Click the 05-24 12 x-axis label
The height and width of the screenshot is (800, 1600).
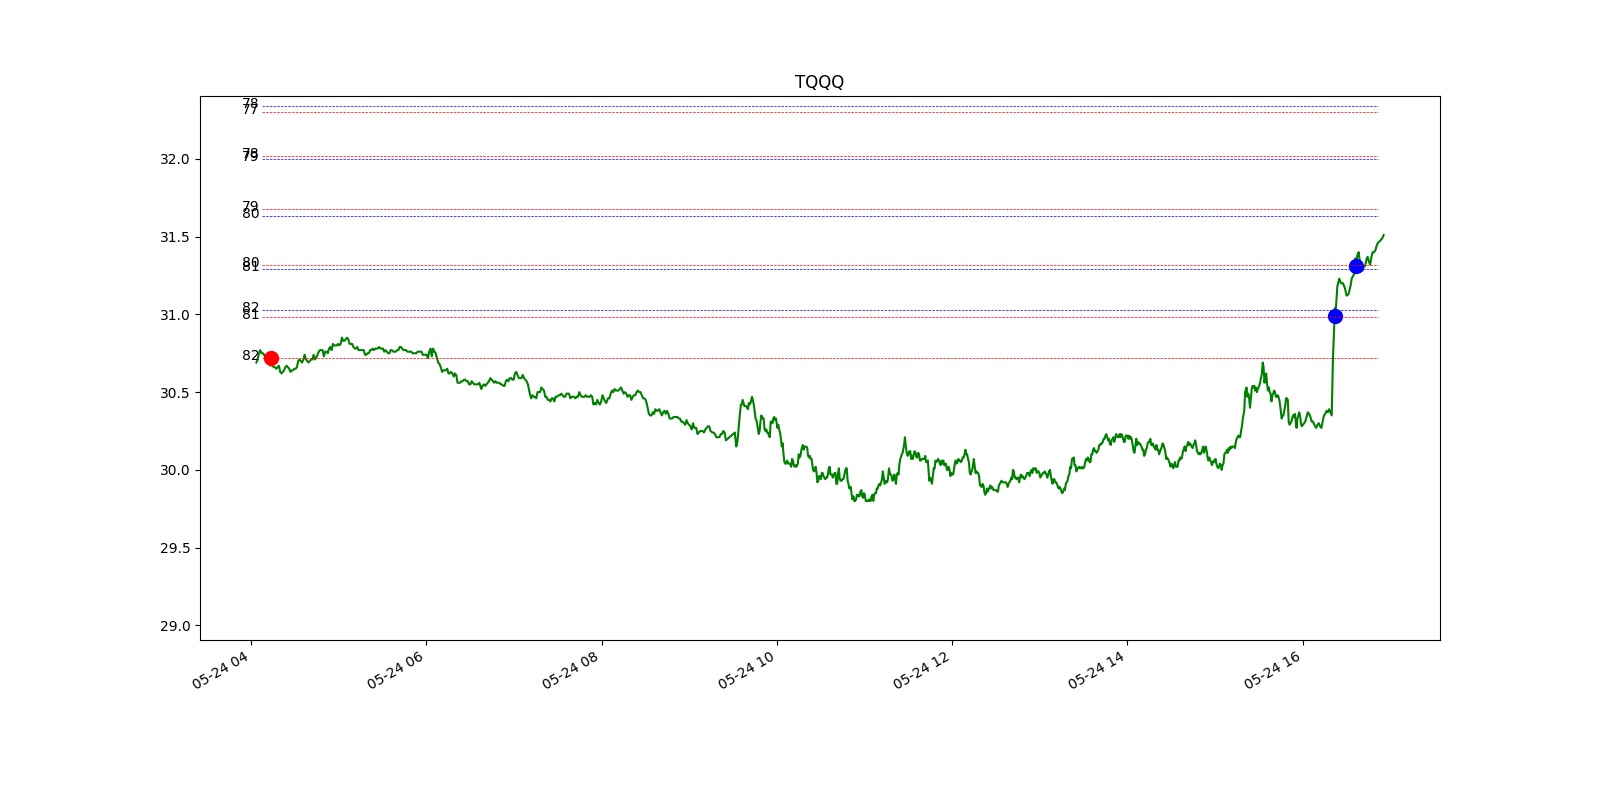pyautogui.click(x=922, y=669)
